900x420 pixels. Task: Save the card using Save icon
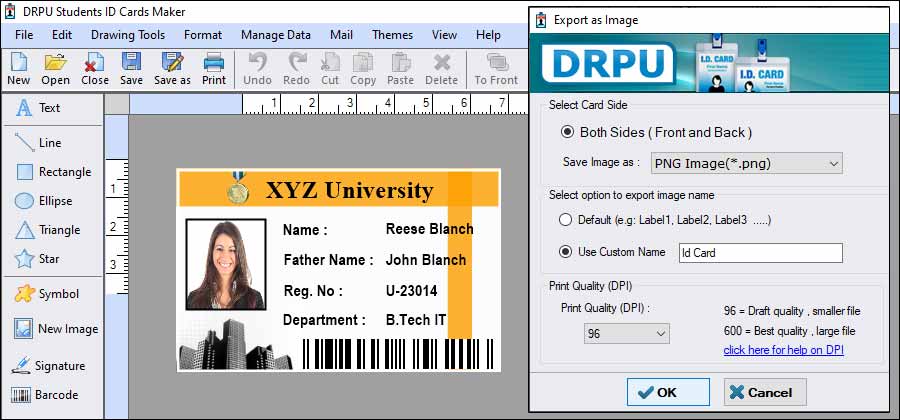pyautogui.click(x=131, y=69)
